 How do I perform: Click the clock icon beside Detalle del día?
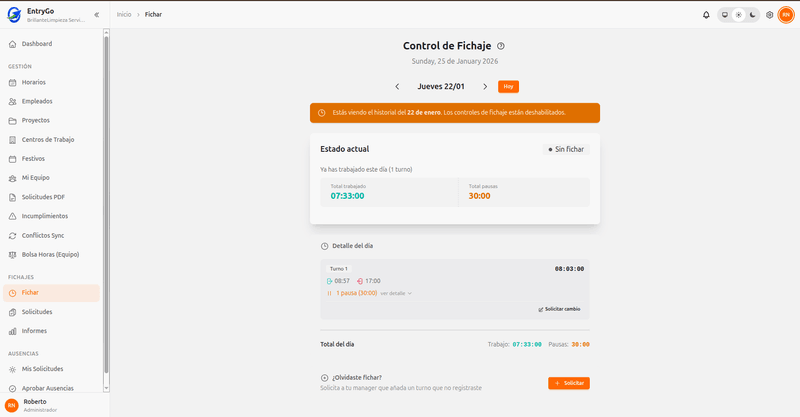[x=324, y=246]
